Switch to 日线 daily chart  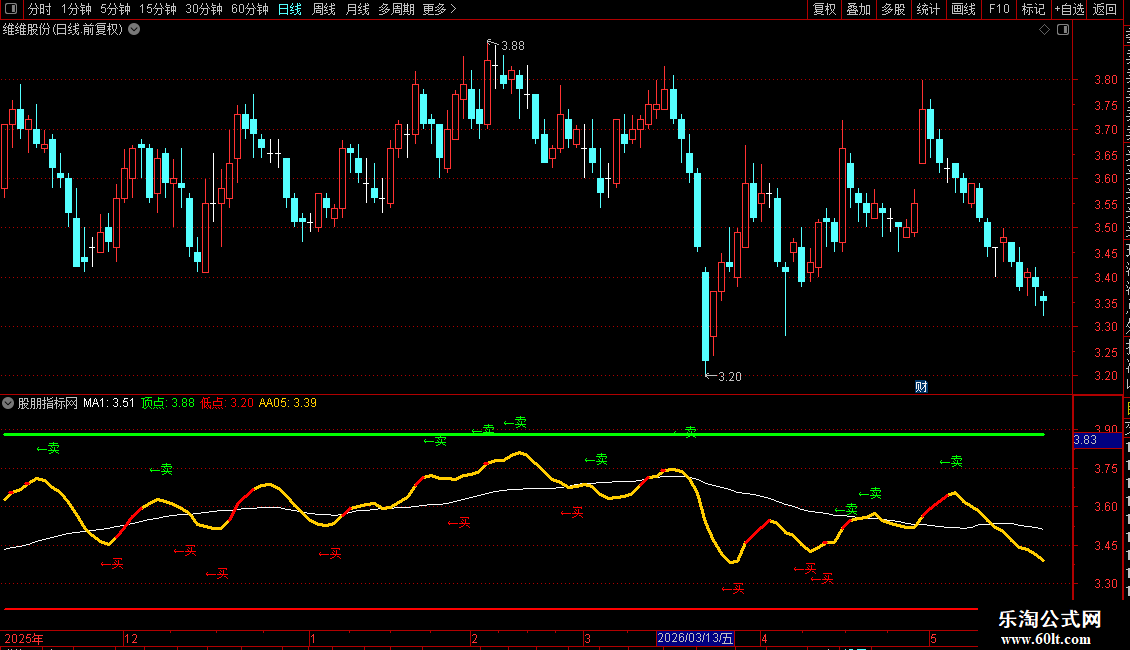tap(290, 9)
